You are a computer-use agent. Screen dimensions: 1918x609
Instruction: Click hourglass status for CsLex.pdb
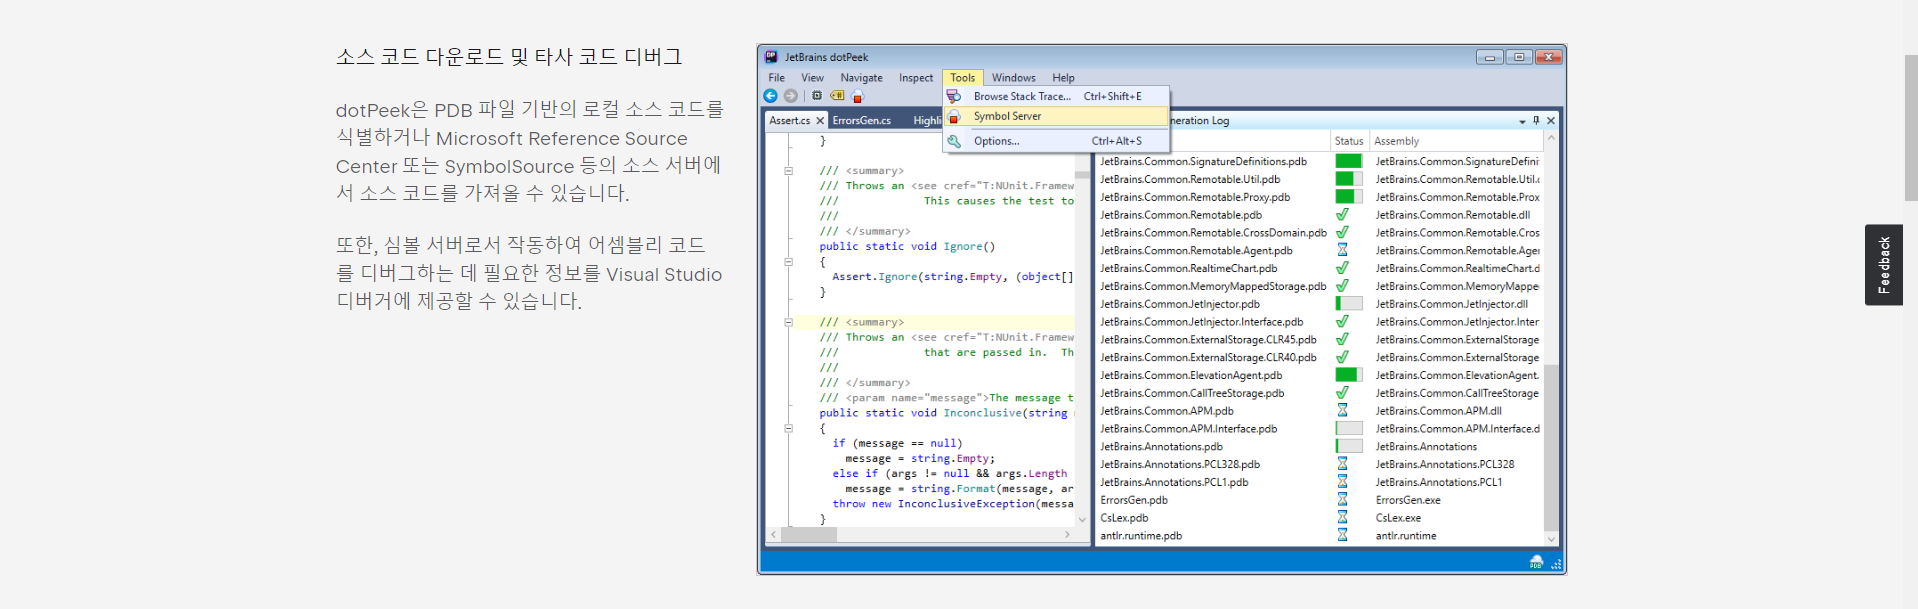point(1342,518)
